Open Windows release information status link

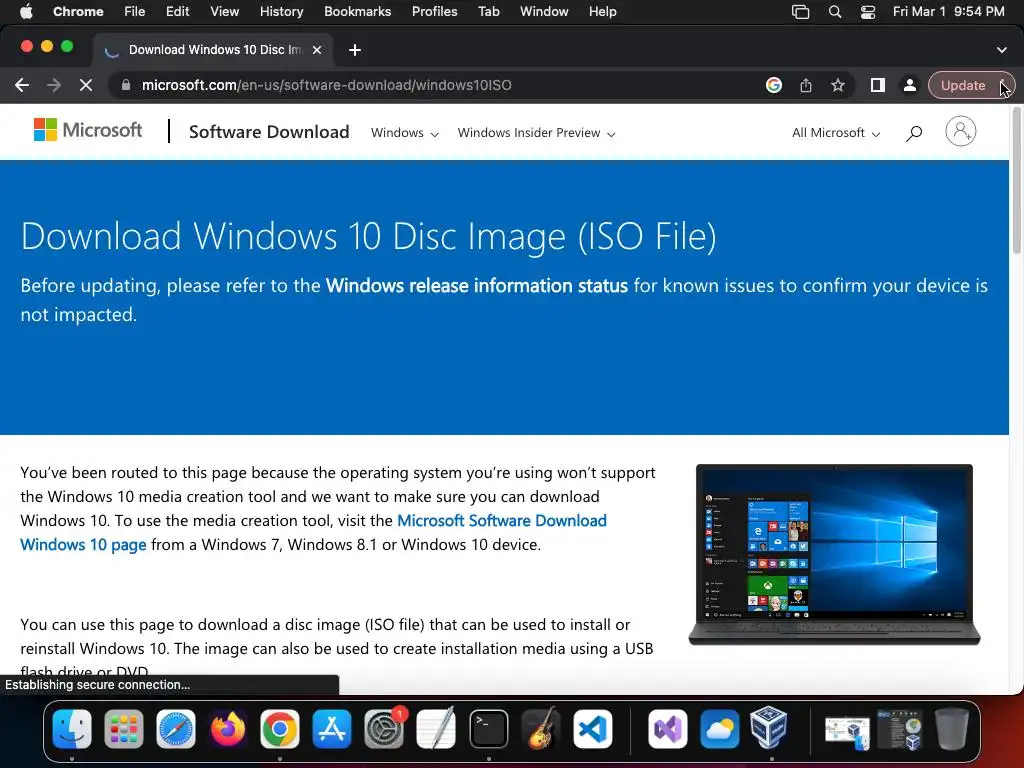[x=477, y=285]
